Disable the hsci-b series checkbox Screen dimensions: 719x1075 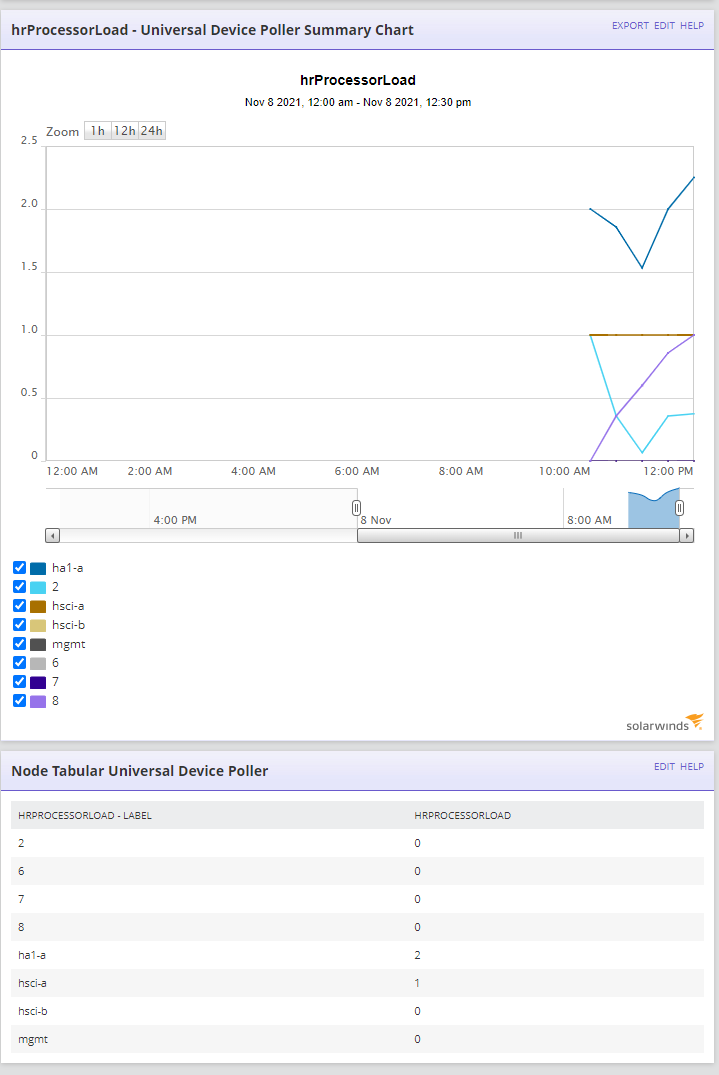[x=19, y=625]
